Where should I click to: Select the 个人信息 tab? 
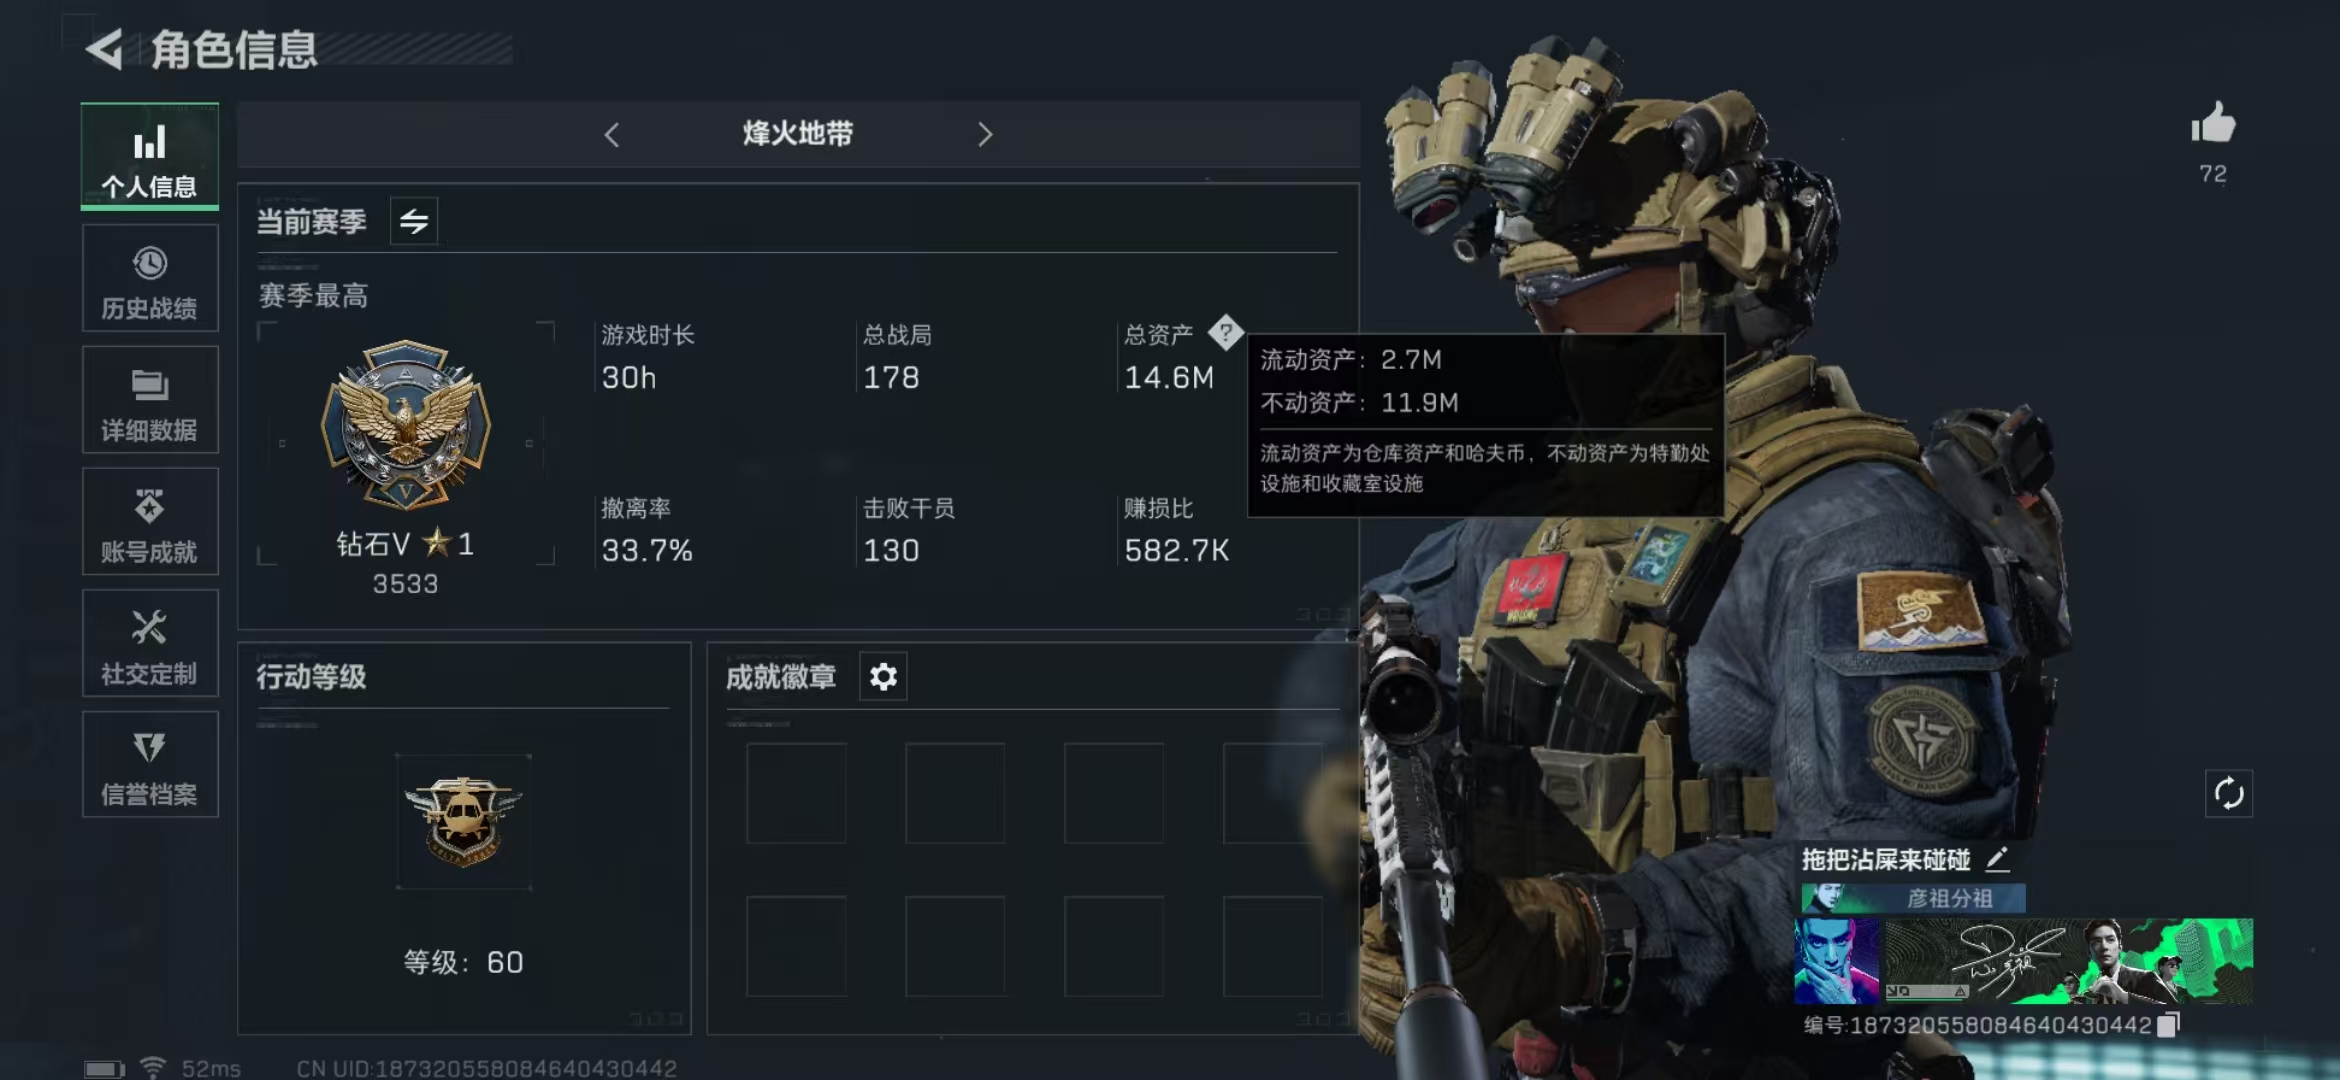(150, 157)
